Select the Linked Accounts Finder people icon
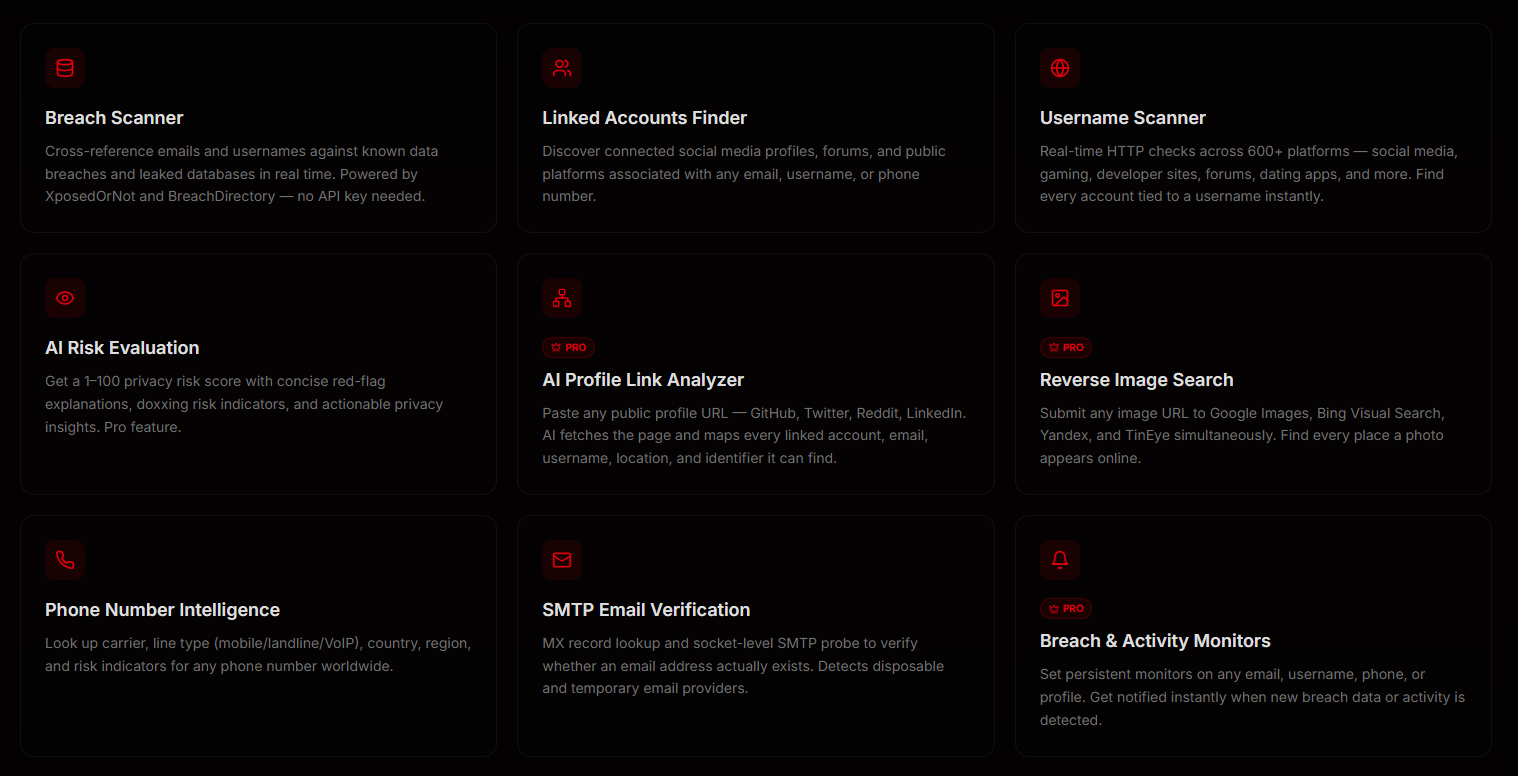The image size is (1518, 776). pyautogui.click(x=562, y=67)
